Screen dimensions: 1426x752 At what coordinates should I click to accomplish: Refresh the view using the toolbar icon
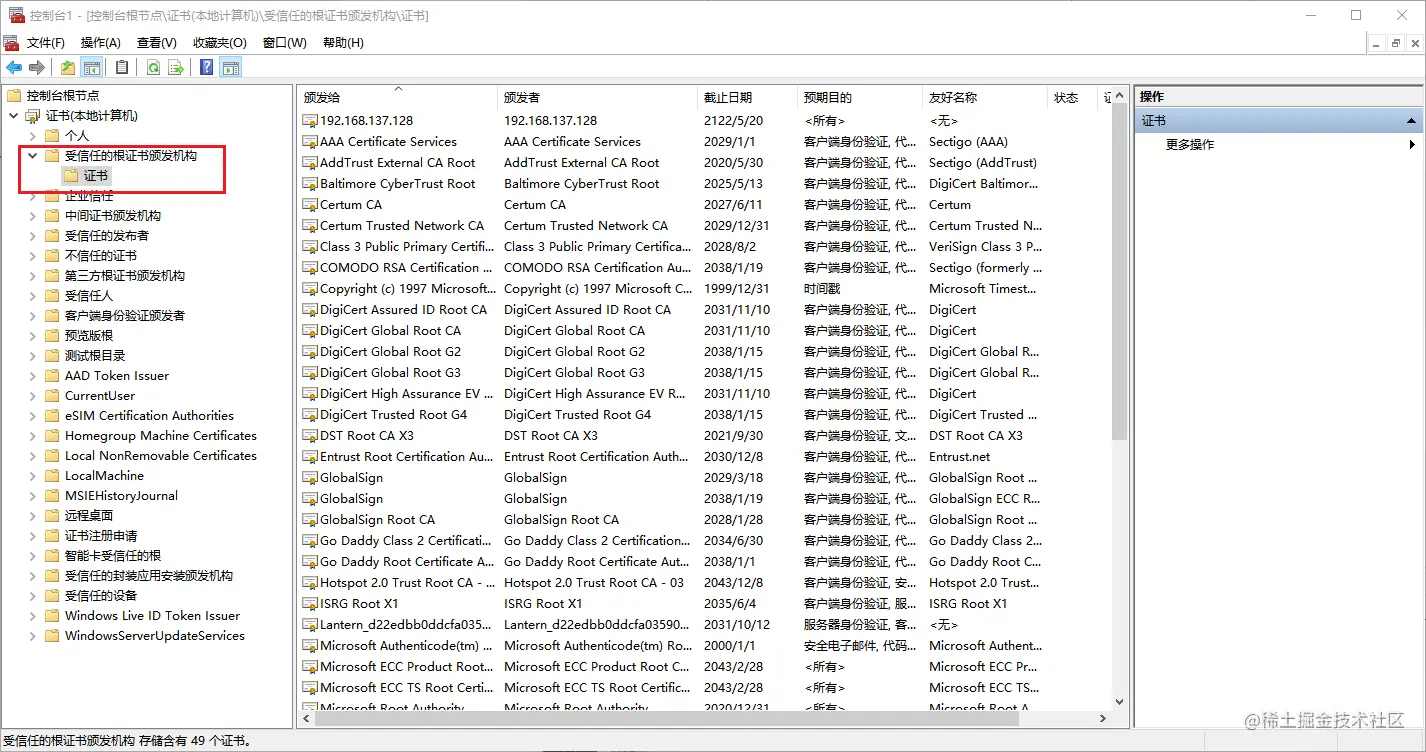[153, 68]
